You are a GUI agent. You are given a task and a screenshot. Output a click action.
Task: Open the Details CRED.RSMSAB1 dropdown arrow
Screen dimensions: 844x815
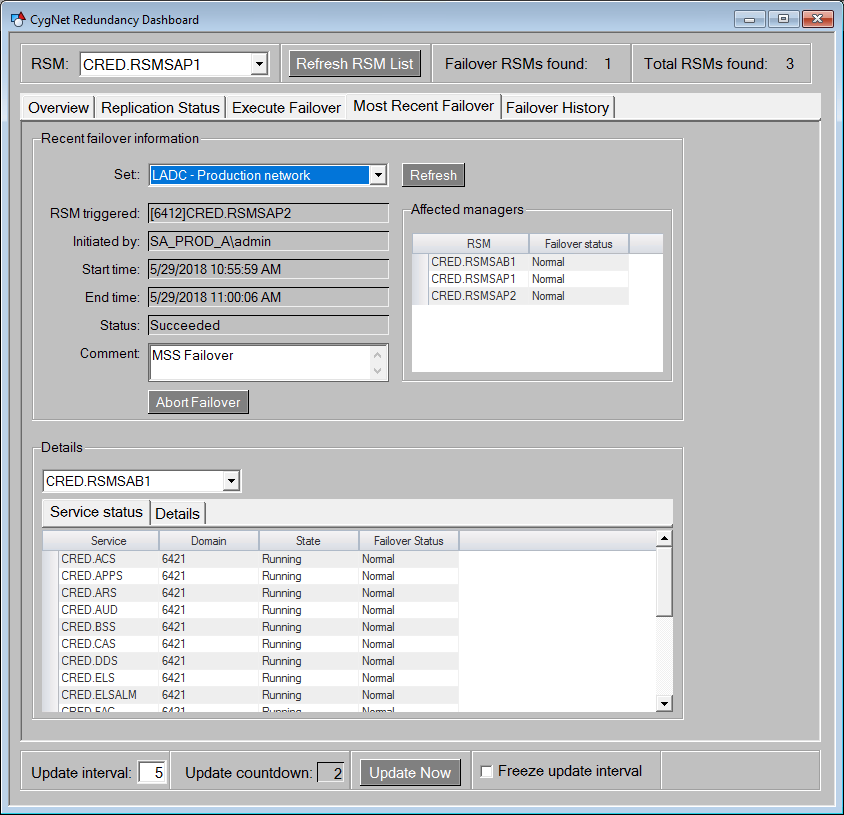pyautogui.click(x=231, y=481)
